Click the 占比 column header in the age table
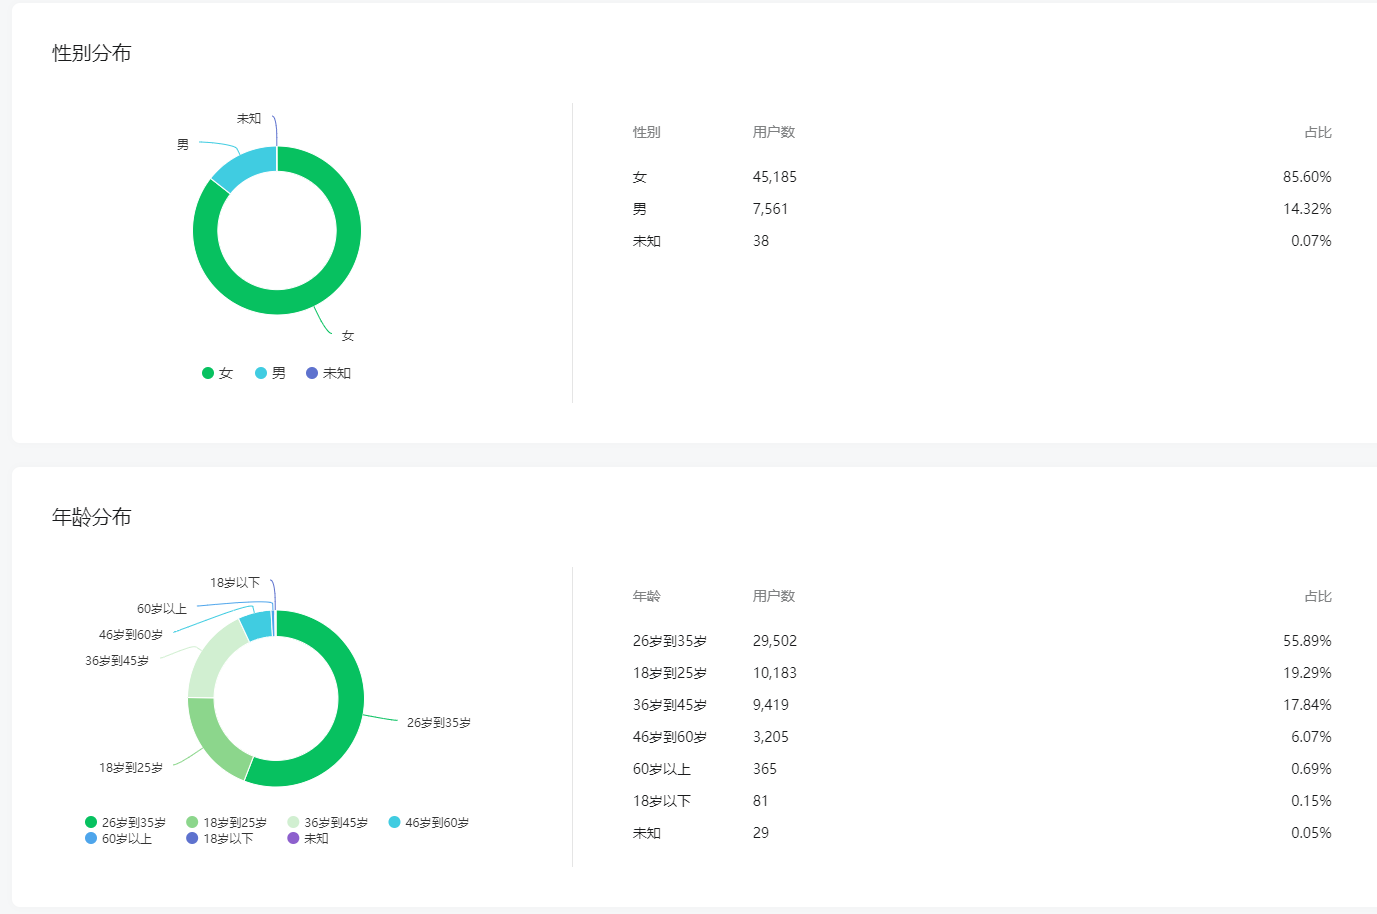This screenshot has width=1377, height=914. (x=1317, y=596)
